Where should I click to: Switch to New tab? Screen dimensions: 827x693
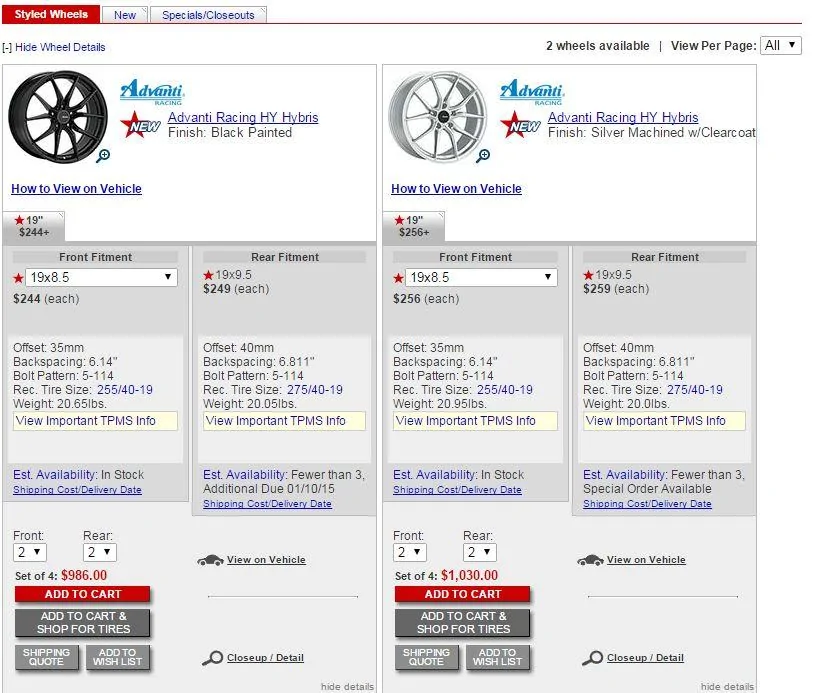point(125,15)
